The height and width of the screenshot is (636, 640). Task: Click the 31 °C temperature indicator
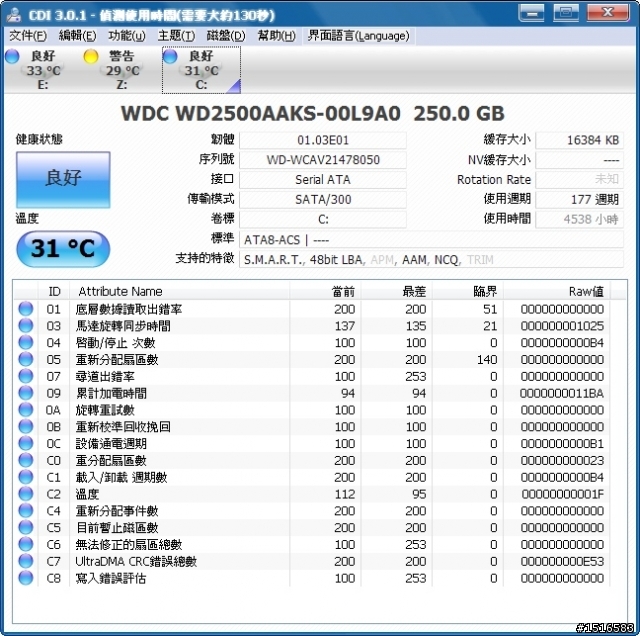point(63,249)
